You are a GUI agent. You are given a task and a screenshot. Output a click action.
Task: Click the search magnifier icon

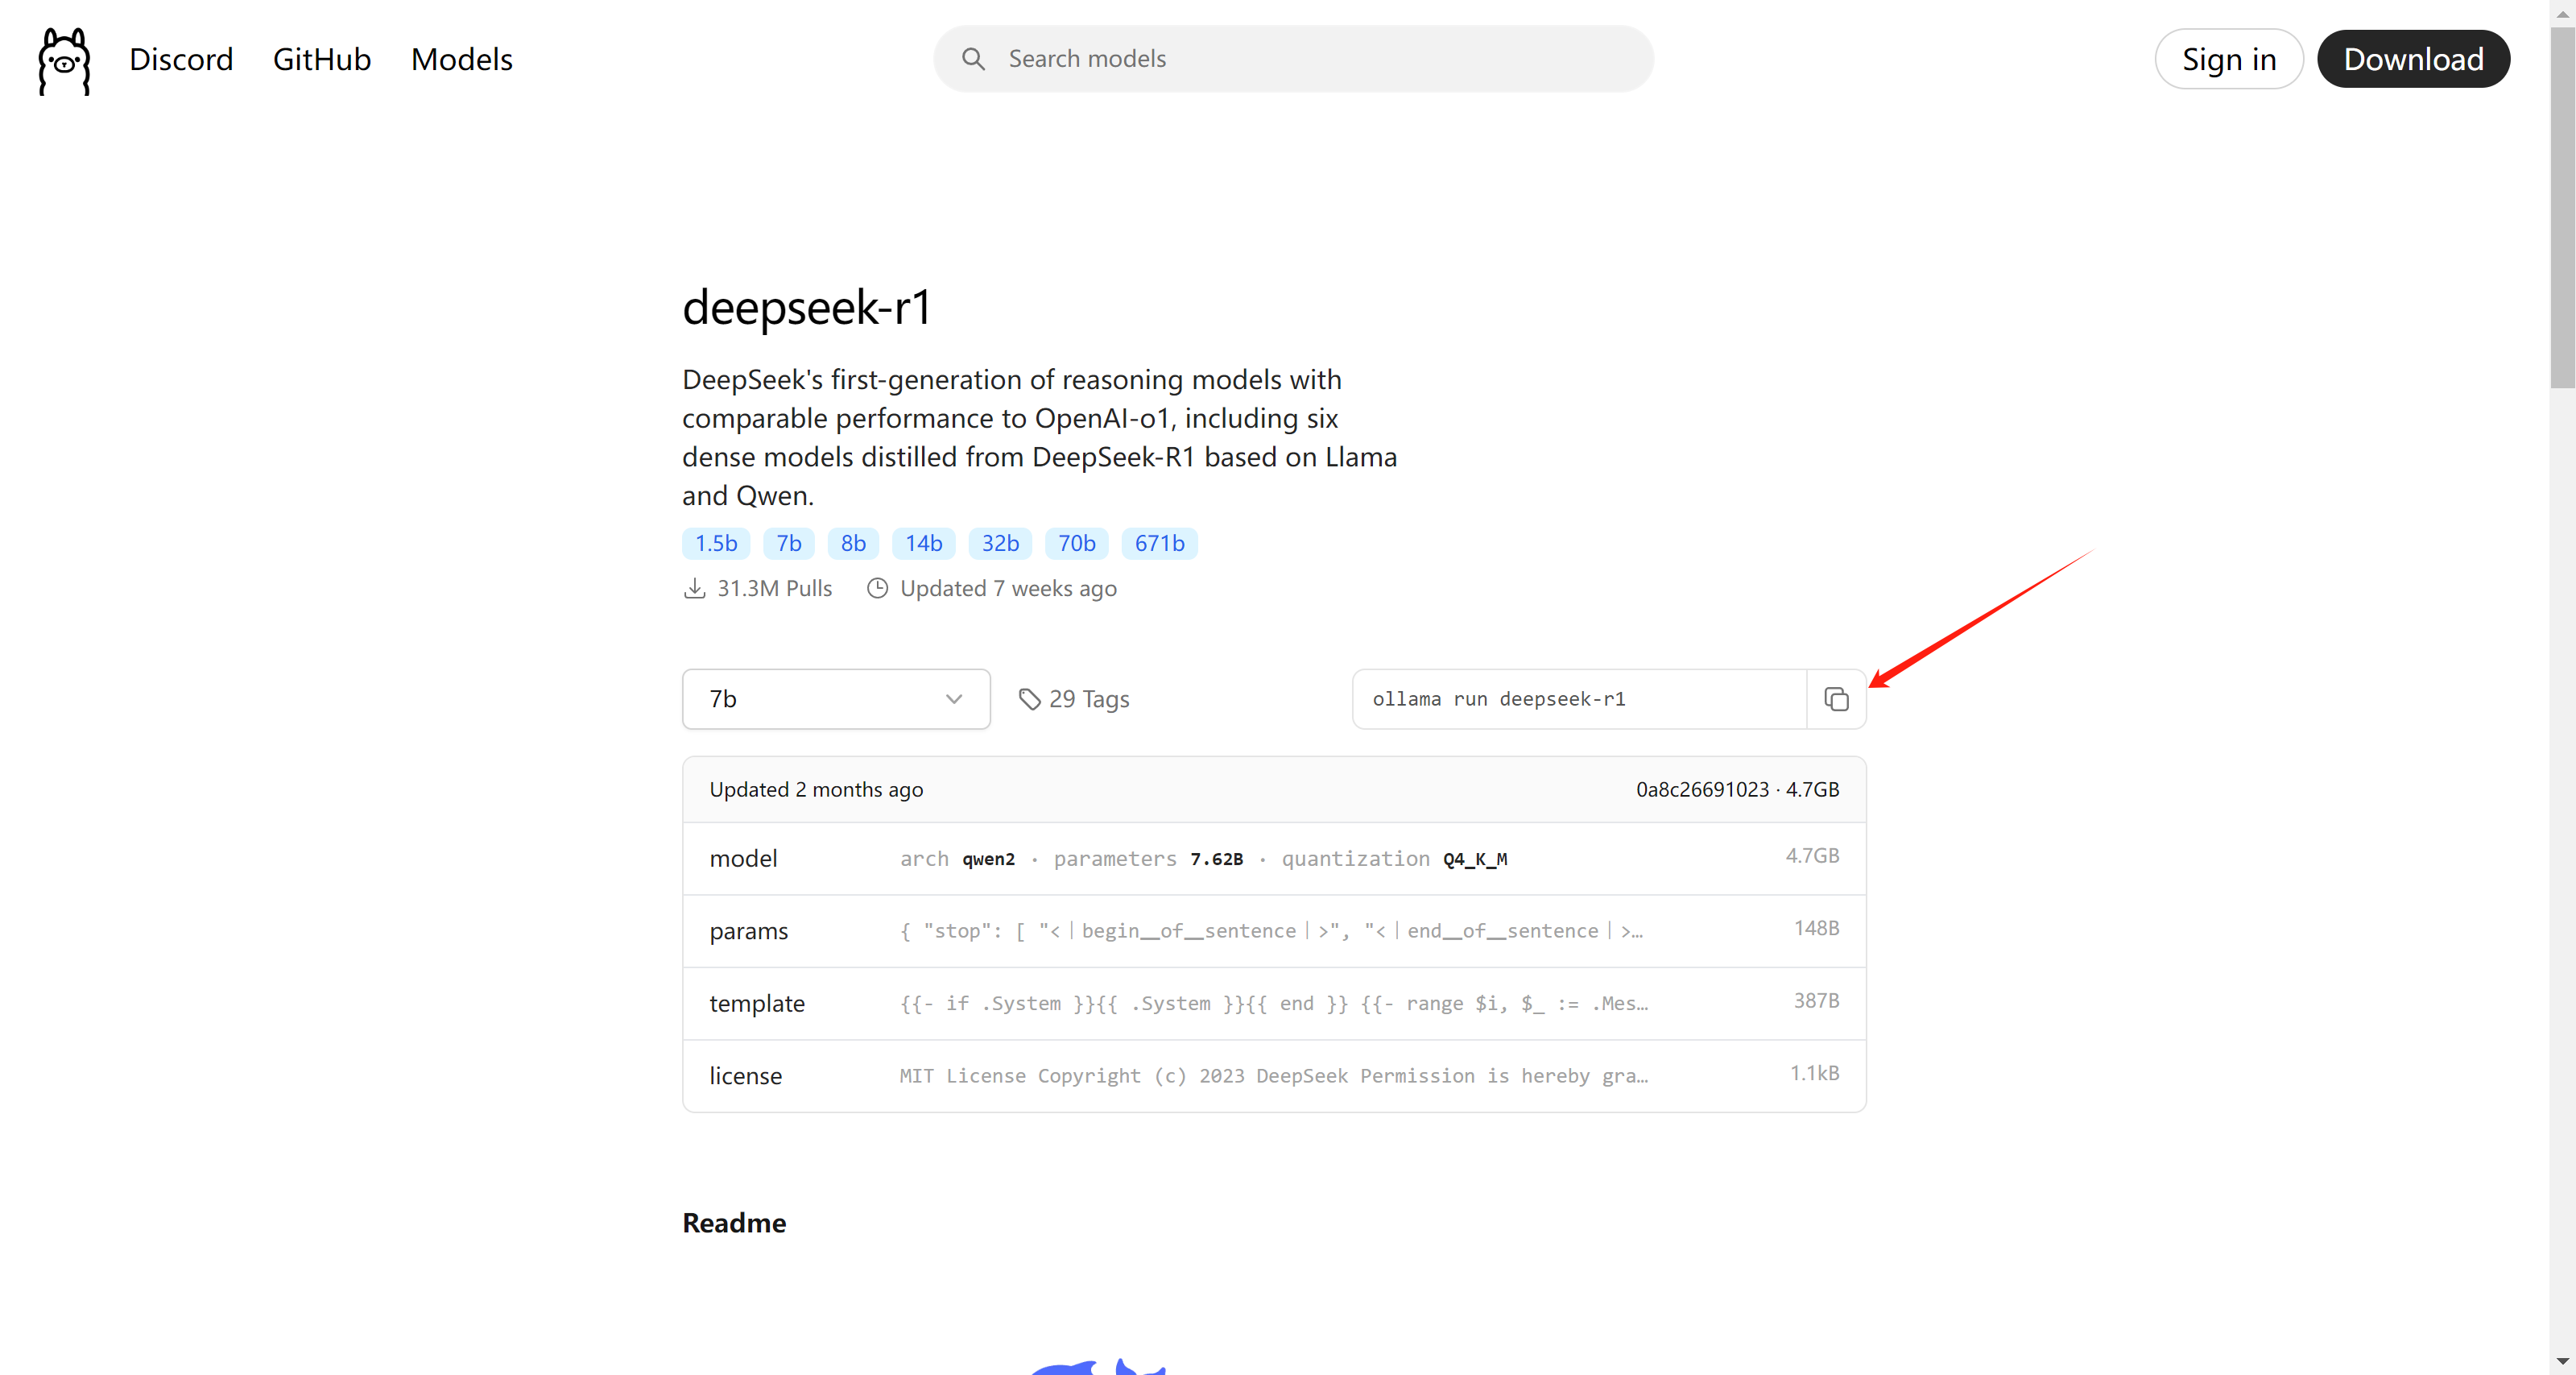pyautogui.click(x=973, y=59)
